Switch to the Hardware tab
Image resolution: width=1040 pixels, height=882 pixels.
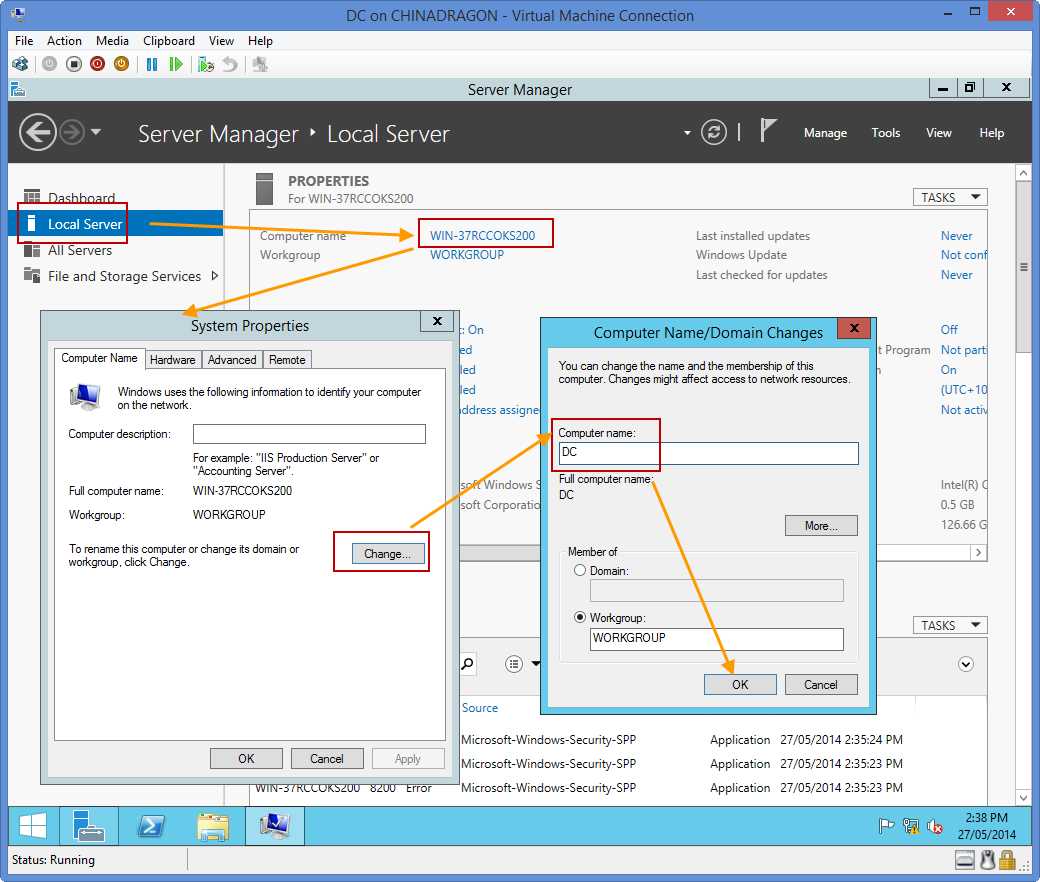[172, 359]
